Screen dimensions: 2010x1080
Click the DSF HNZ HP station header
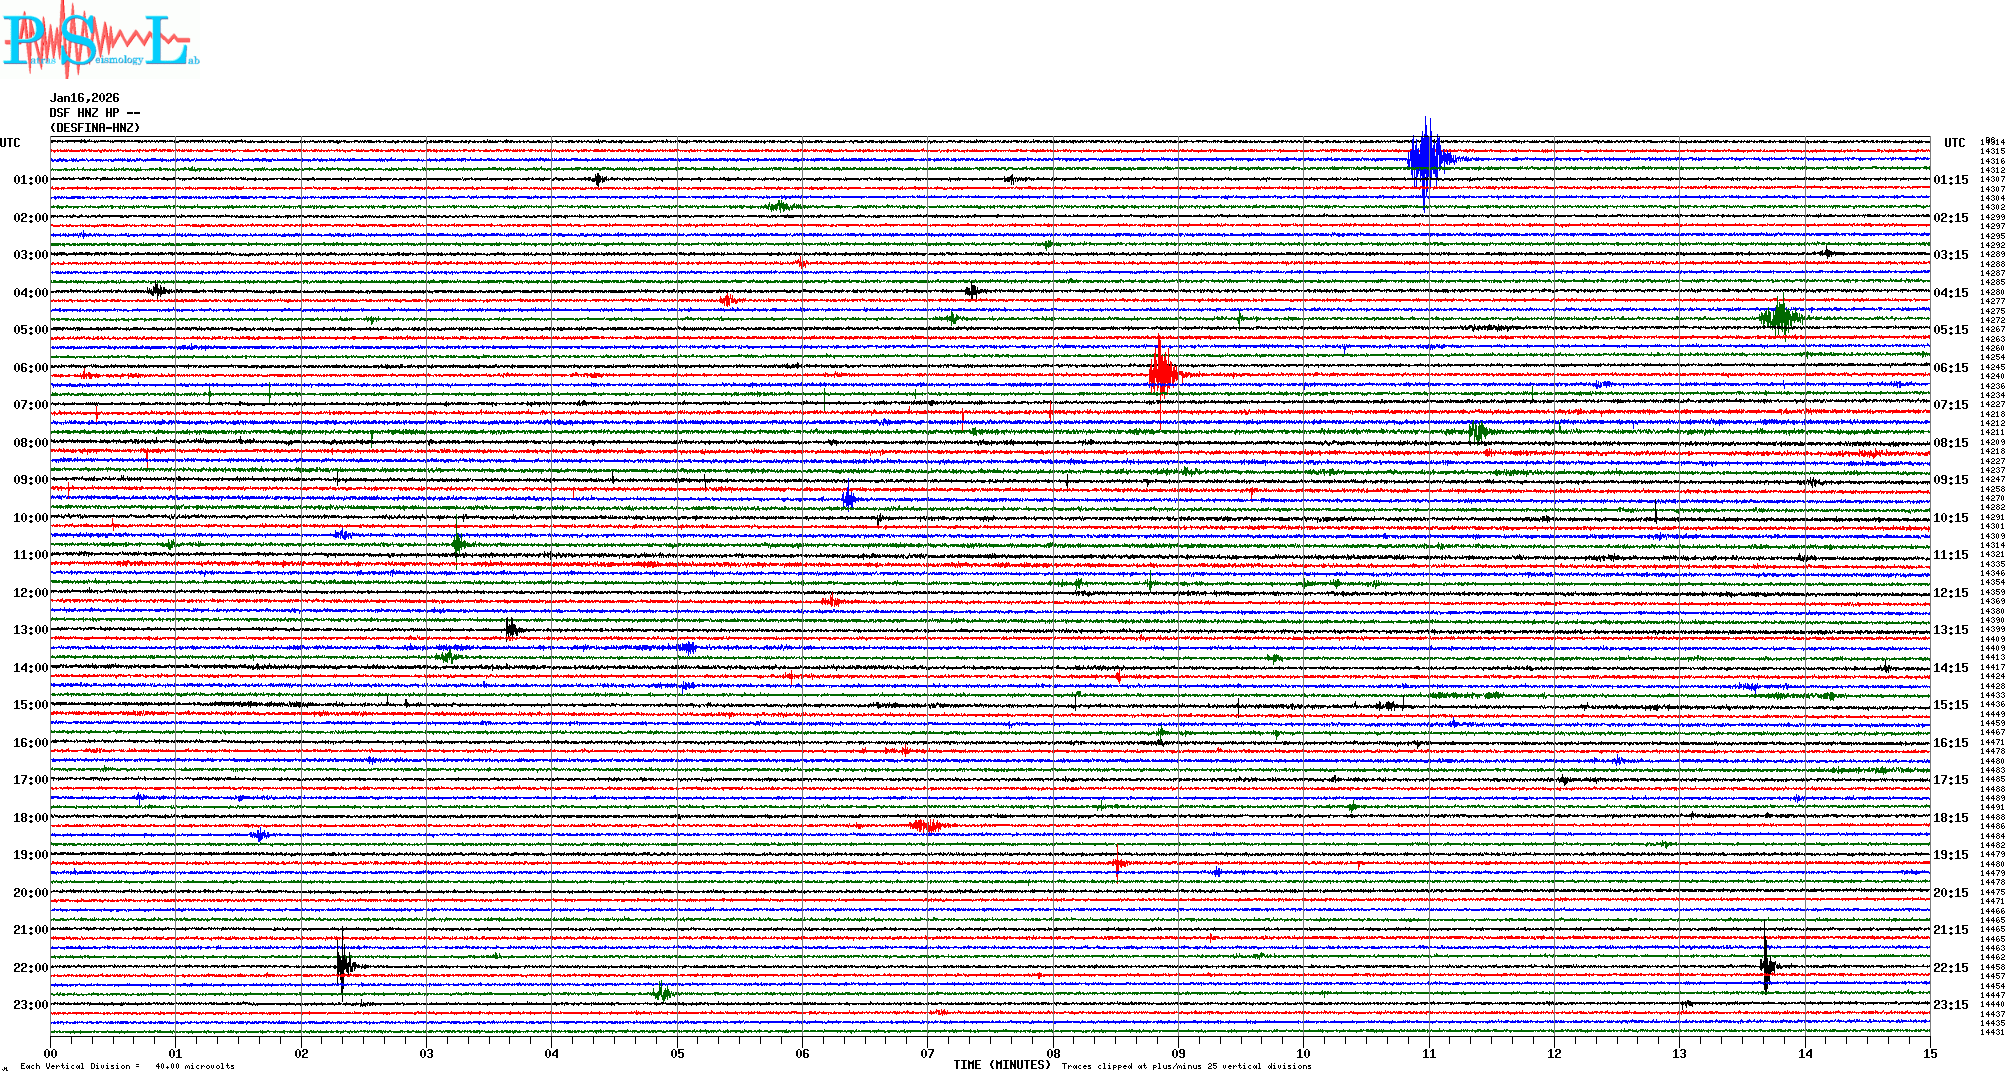pyautogui.click(x=95, y=113)
